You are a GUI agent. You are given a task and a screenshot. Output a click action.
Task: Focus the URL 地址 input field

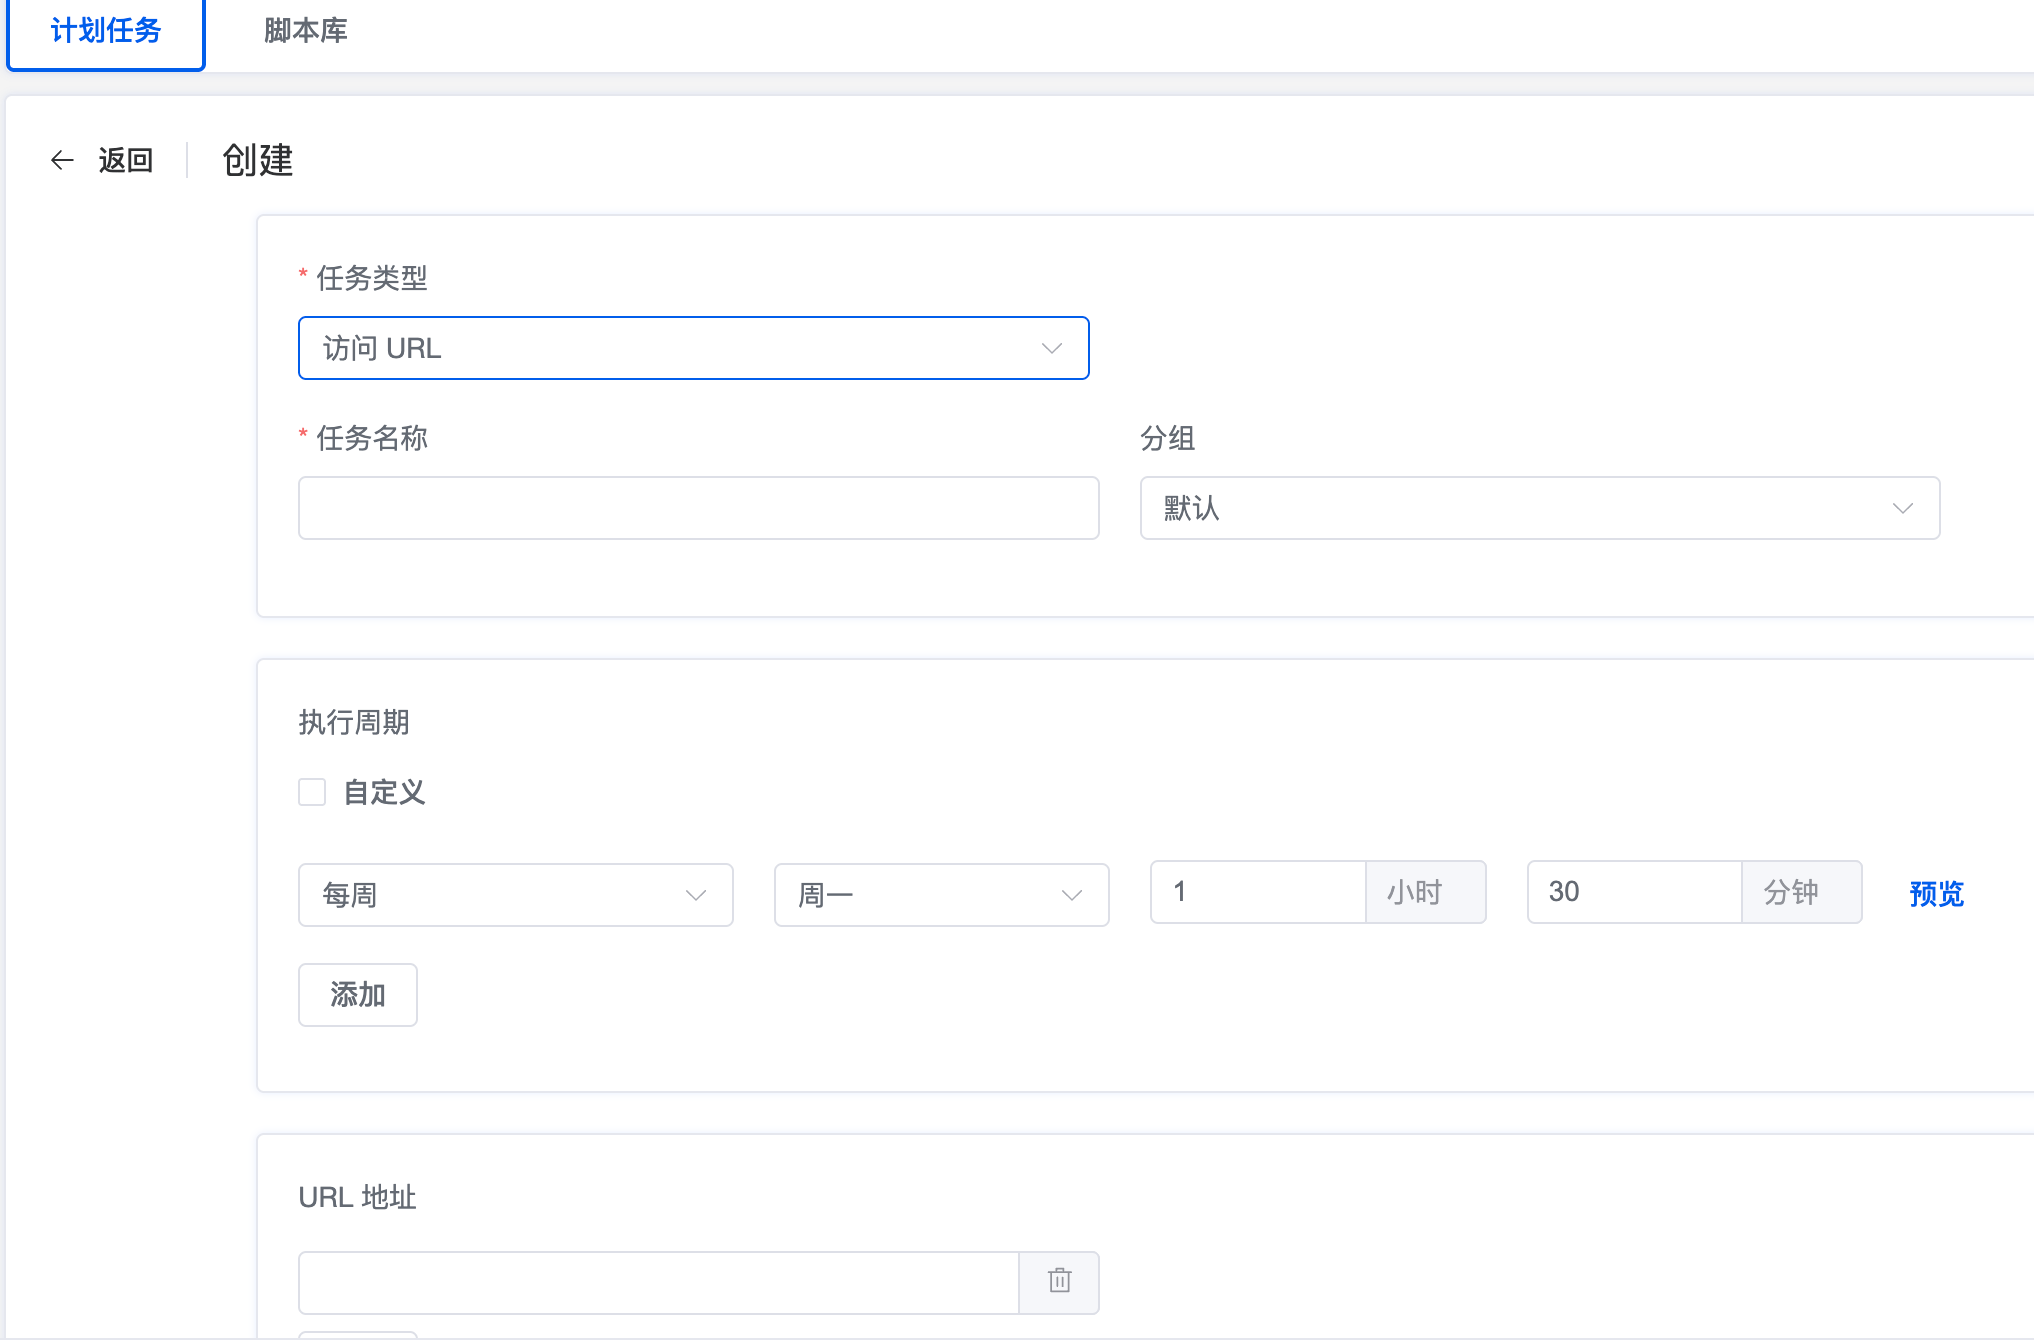(x=659, y=1283)
